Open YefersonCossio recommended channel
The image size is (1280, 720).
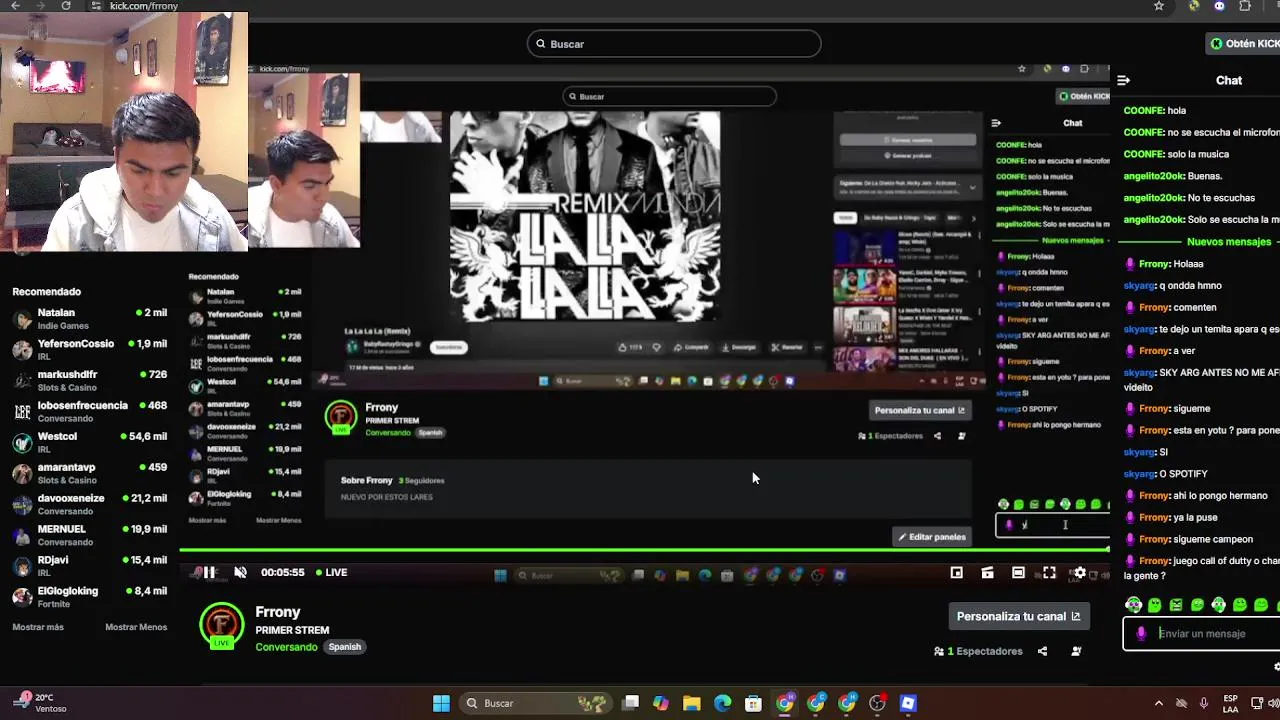[x=90, y=350]
